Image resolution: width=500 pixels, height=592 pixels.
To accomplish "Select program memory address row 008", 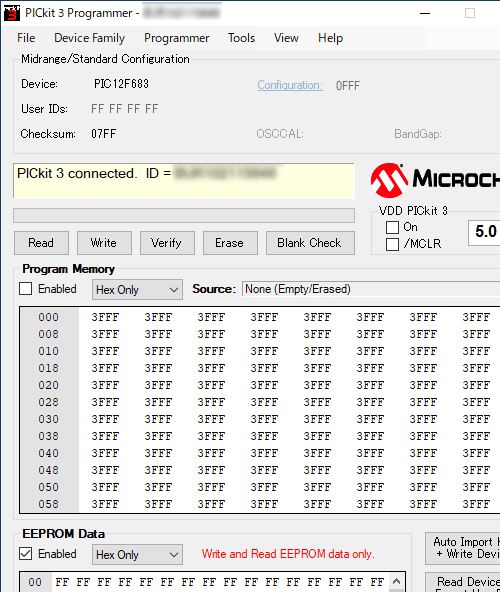I will [49, 334].
